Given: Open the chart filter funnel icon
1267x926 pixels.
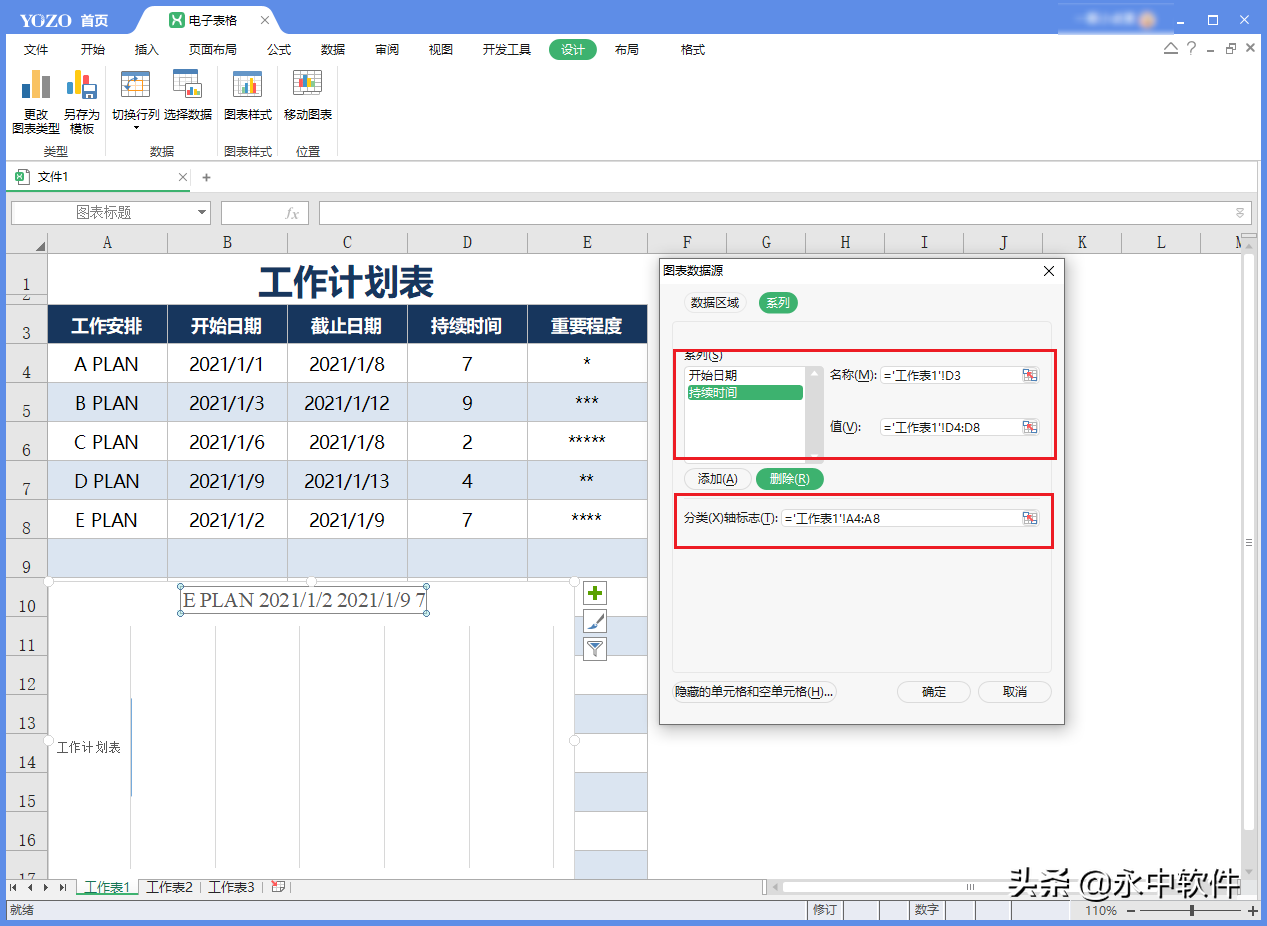Looking at the screenshot, I should (x=595, y=649).
